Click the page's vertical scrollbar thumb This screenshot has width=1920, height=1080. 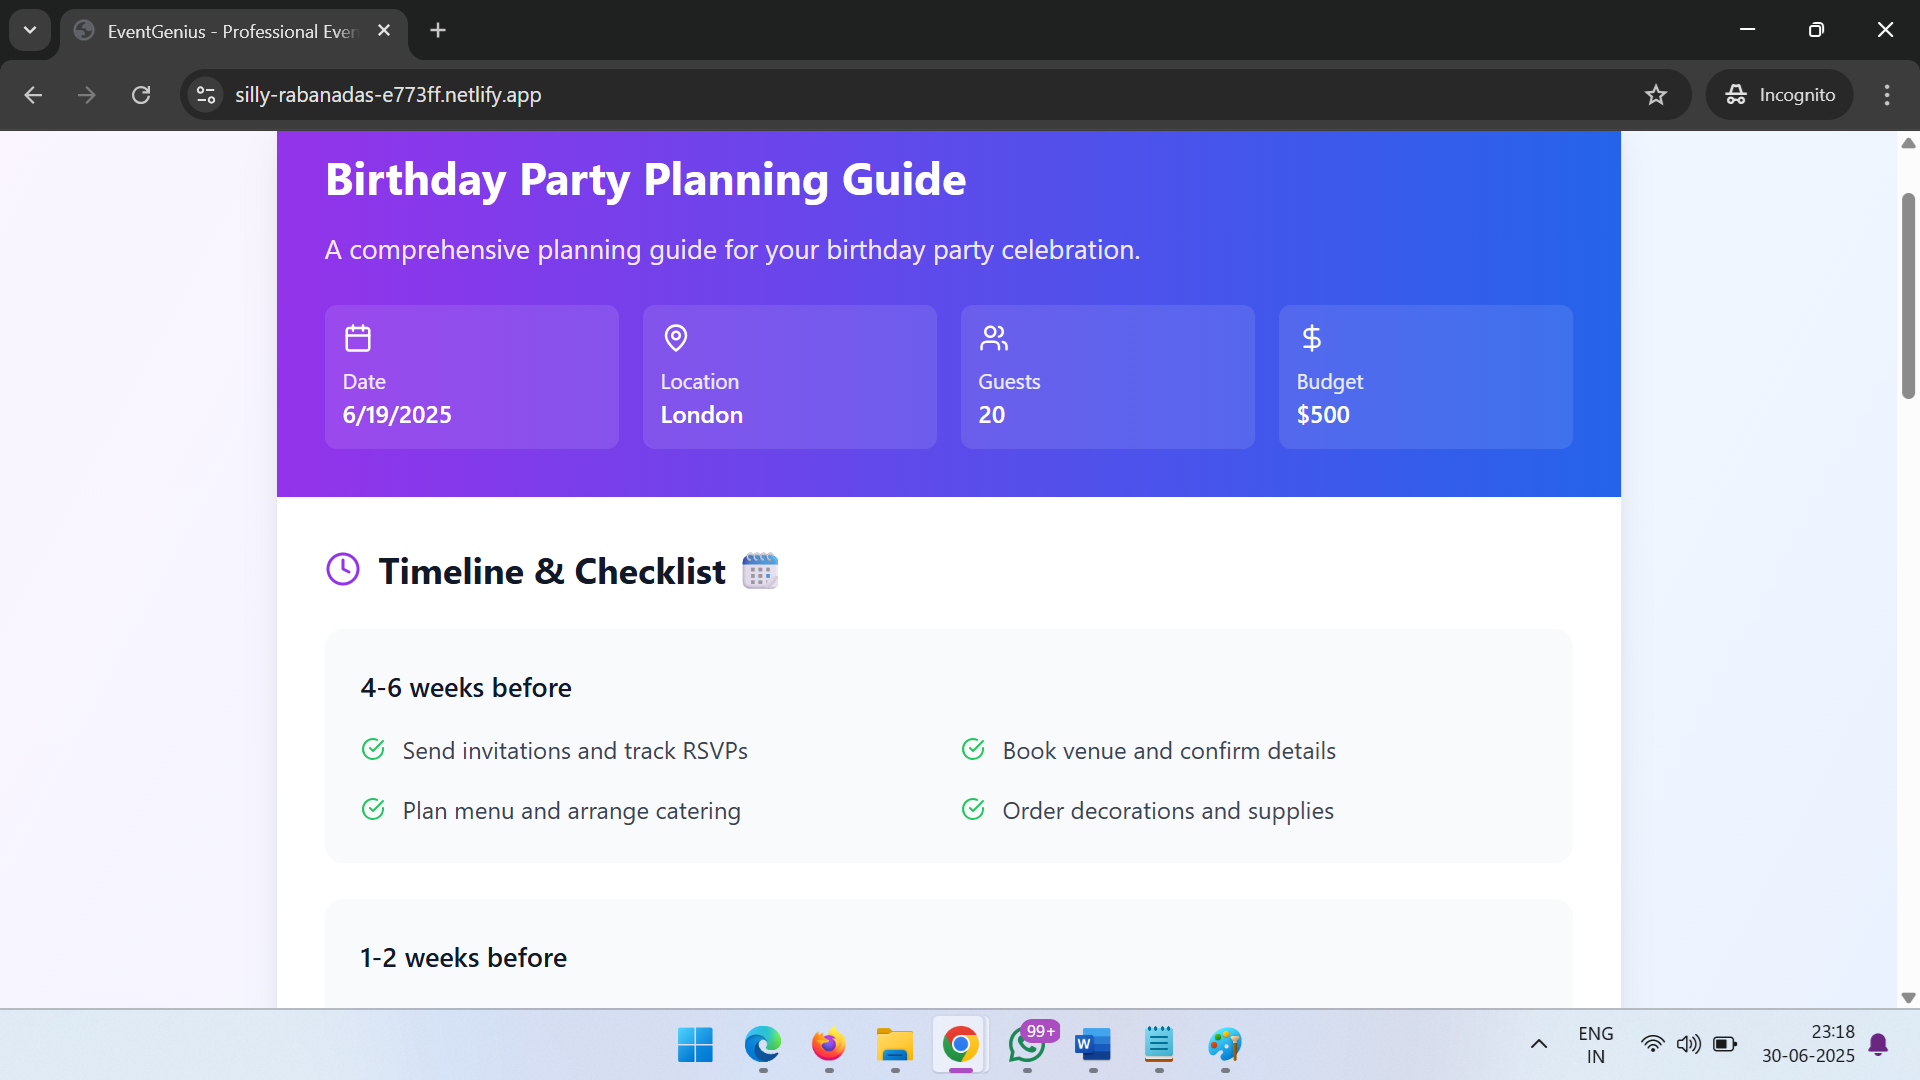click(x=1908, y=296)
